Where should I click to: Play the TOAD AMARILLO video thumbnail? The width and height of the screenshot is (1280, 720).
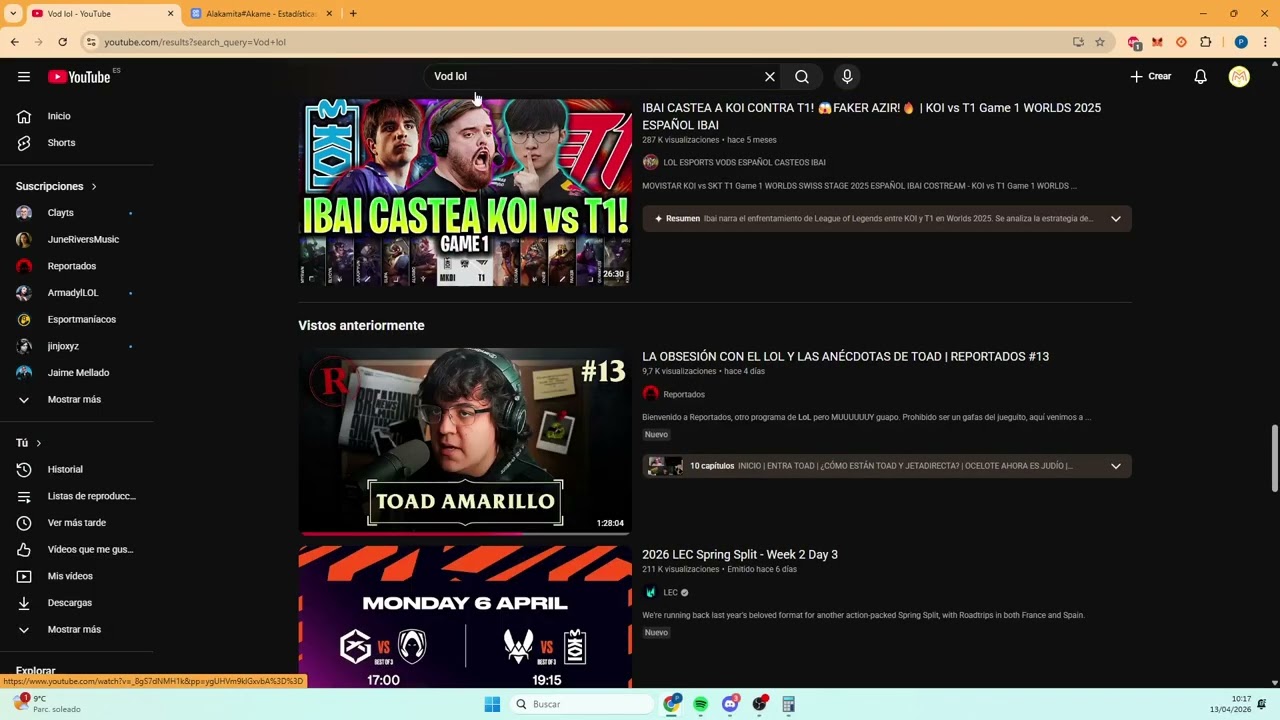pyautogui.click(x=465, y=441)
